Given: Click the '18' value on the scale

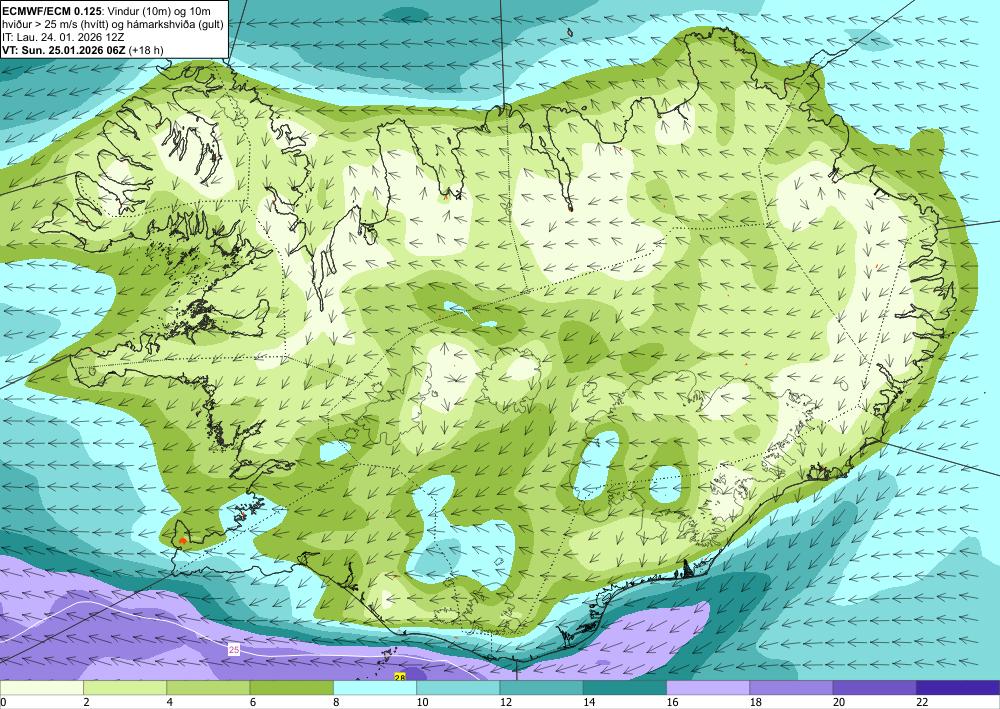Looking at the screenshot, I should coord(756,702).
